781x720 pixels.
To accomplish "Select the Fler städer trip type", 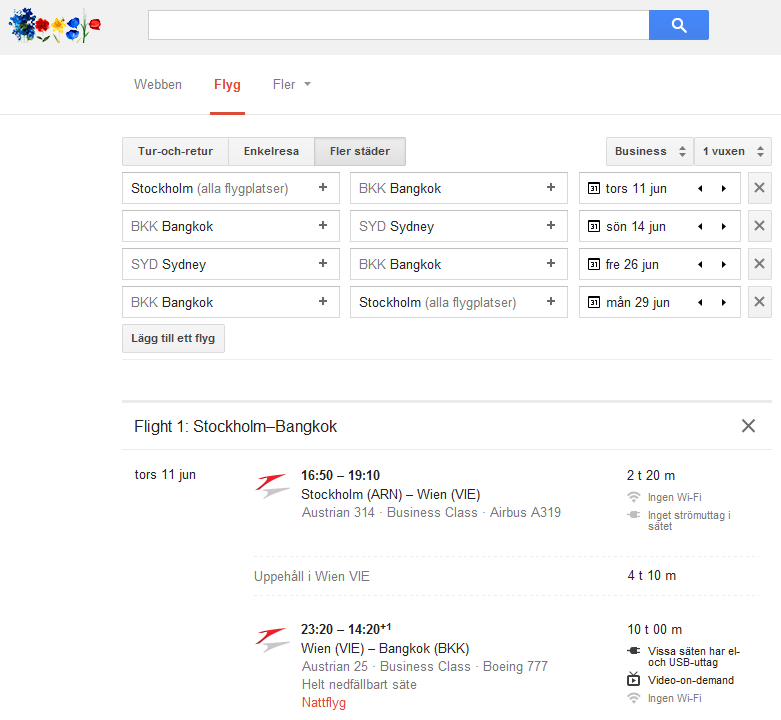I will click(360, 152).
